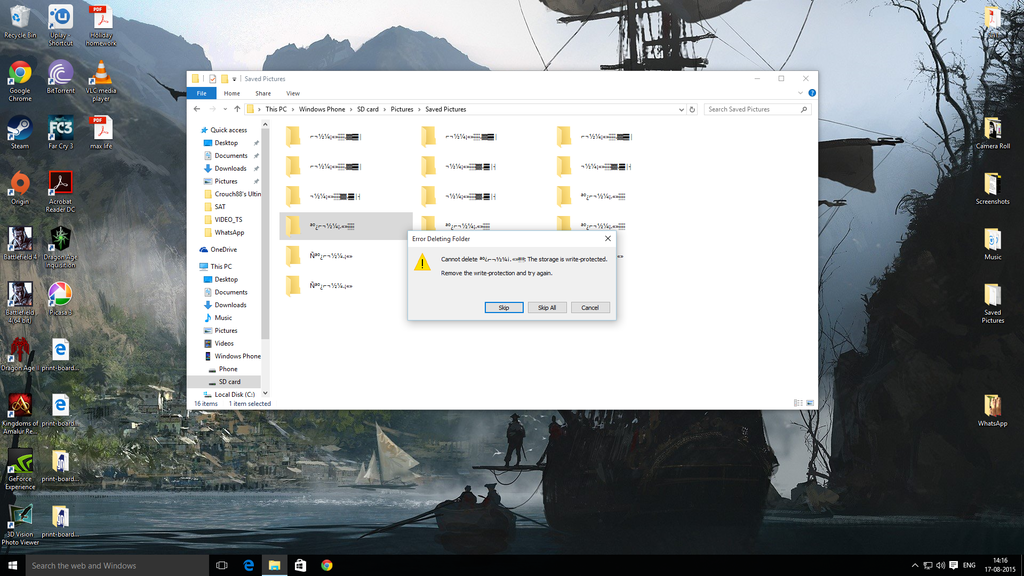This screenshot has height=576, width=1024.
Task: Select the Origin desktop icon
Action: 20,188
